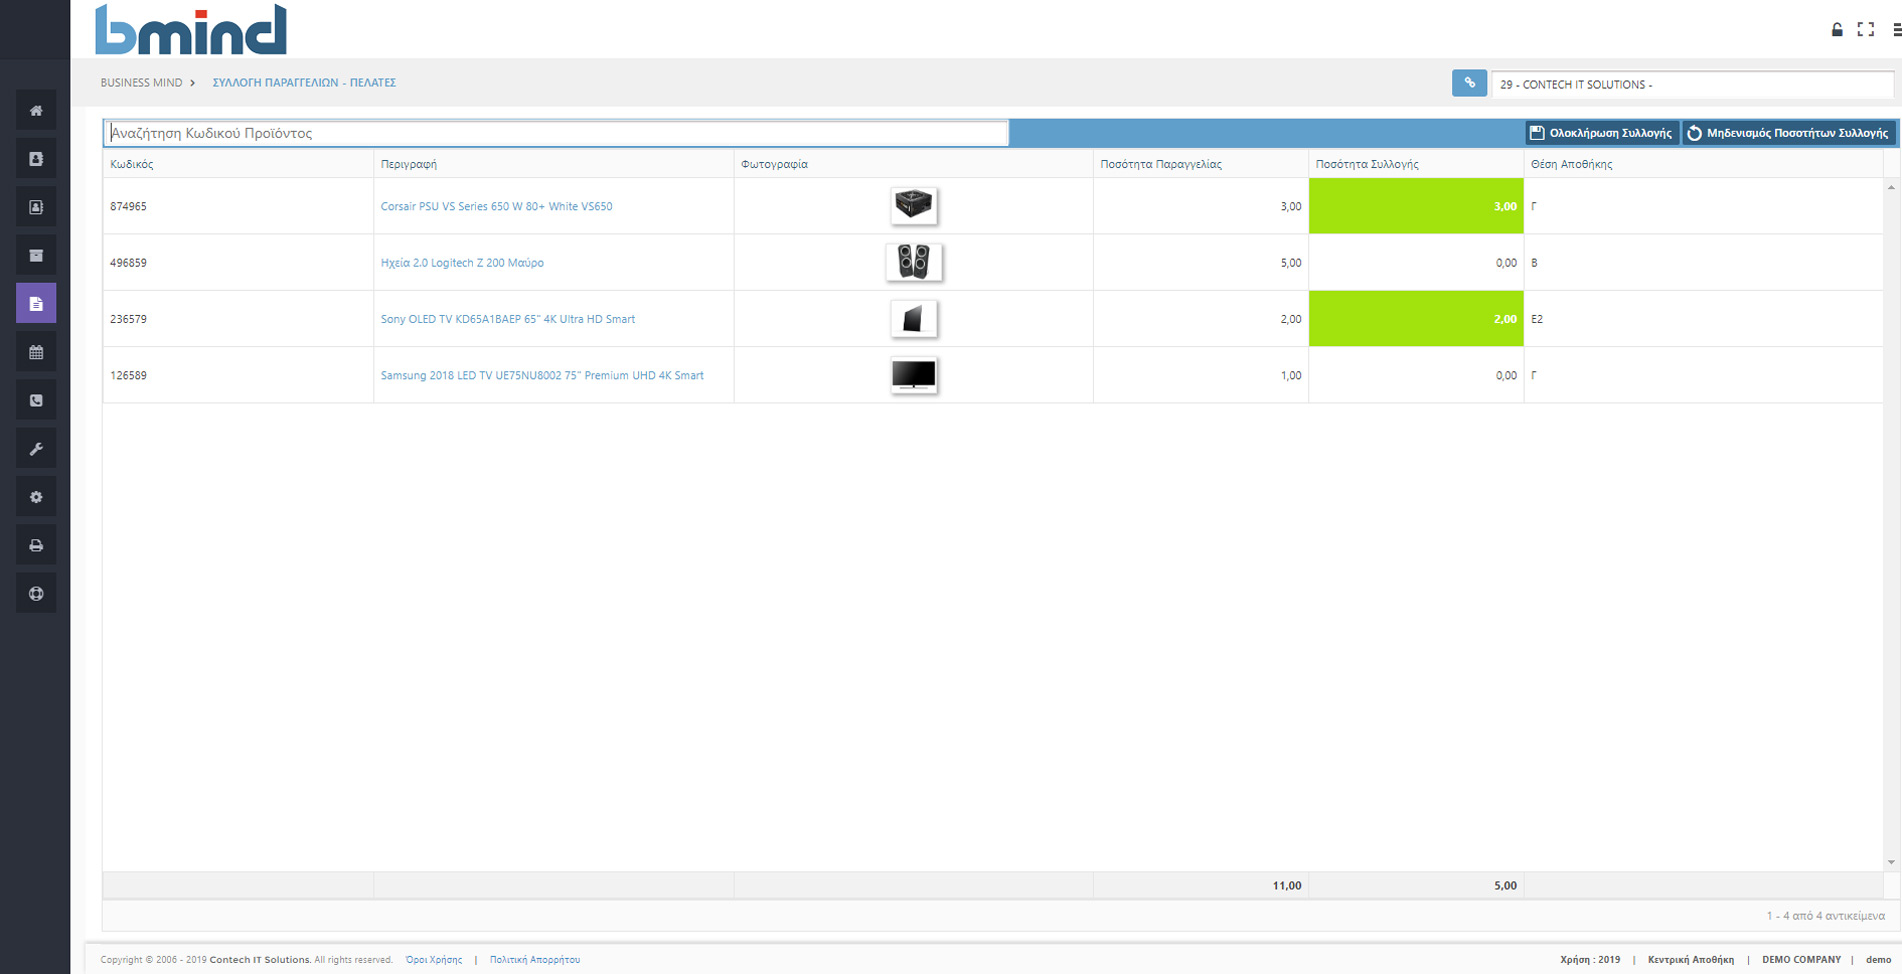Open Όροι Χρήσης footer link
1902x974 pixels.
pos(434,960)
